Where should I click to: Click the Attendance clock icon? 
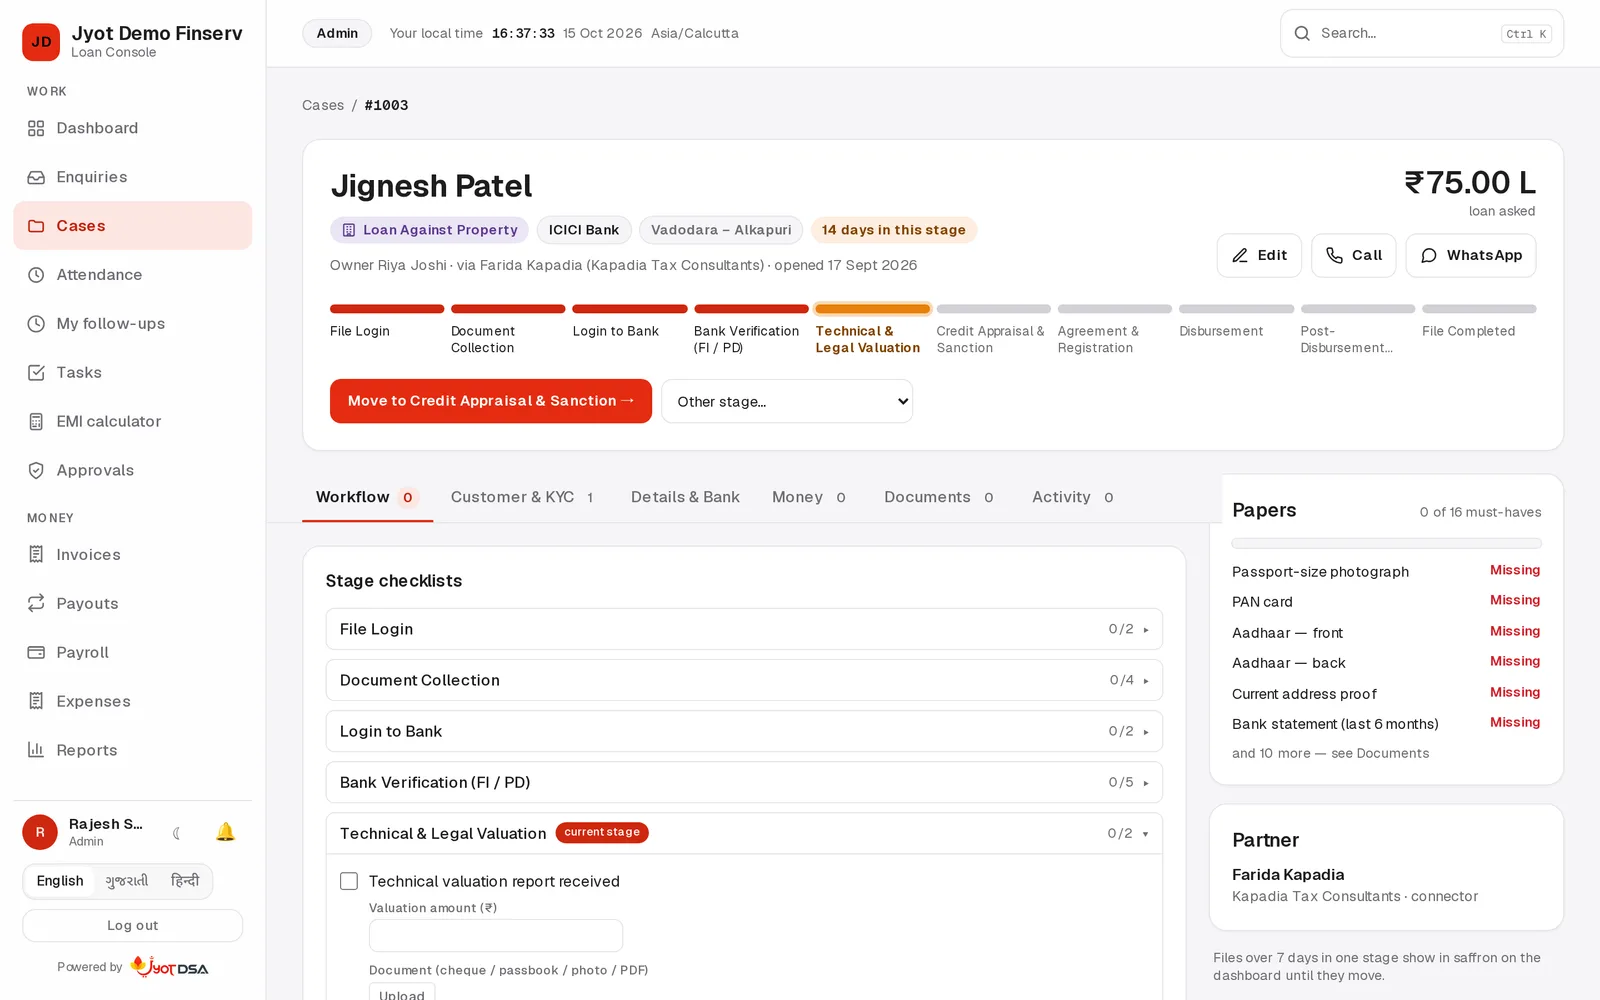pos(36,275)
